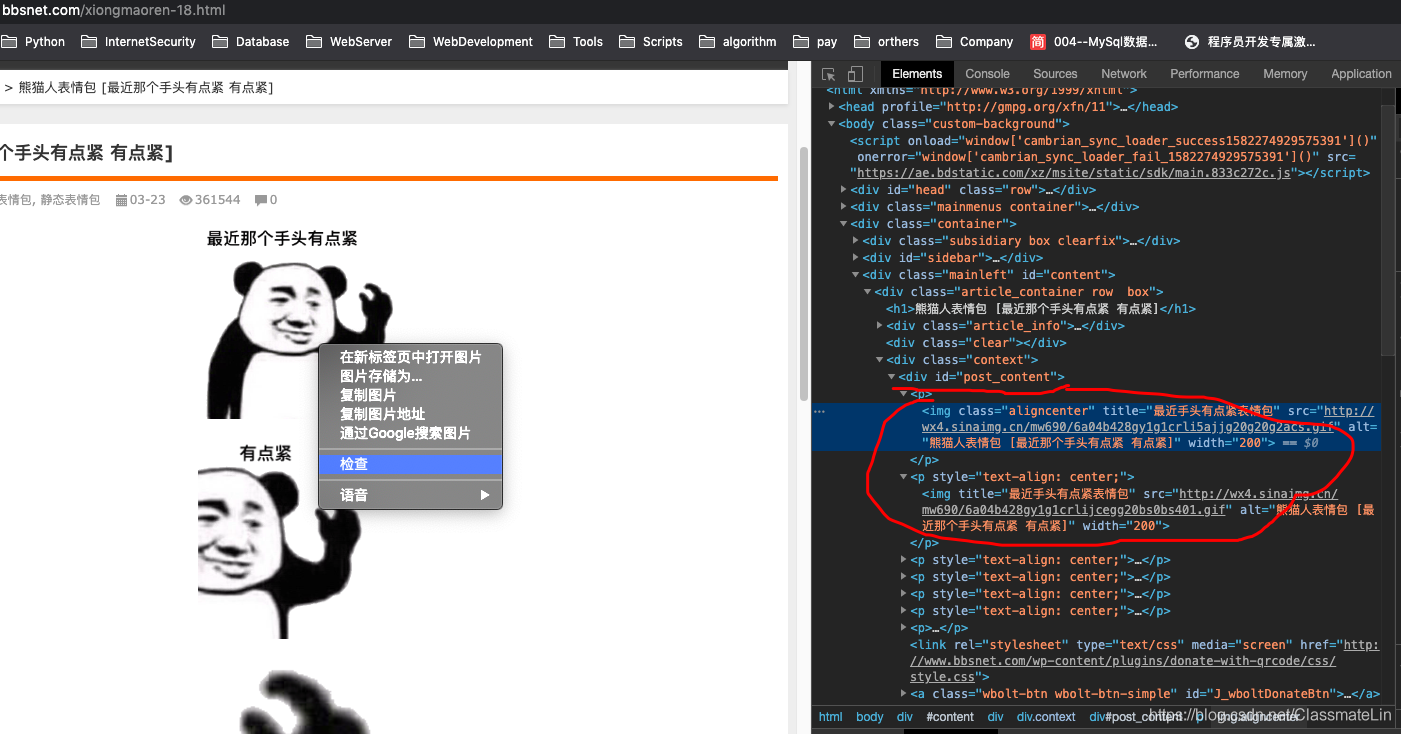Collapse the post_content div node
1401x734 pixels.
(x=892, y=377)
